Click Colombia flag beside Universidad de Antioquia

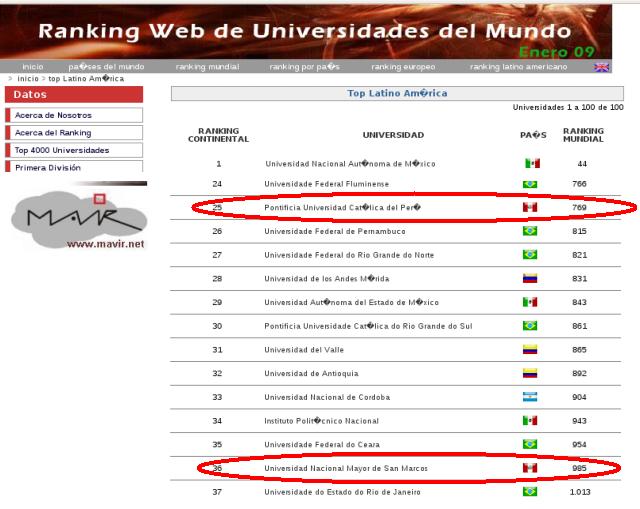[x=530, y=373]
